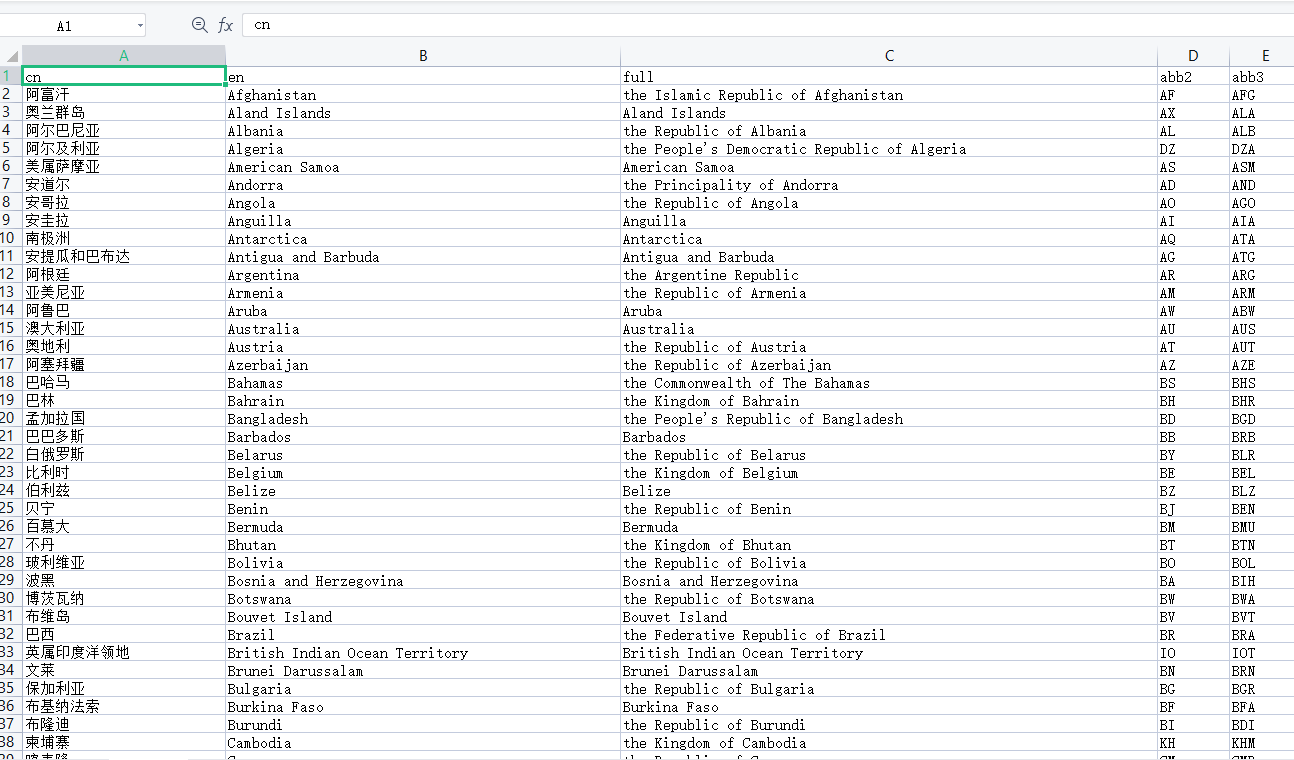Click the zoom magnifier icon beside fx

199,25
